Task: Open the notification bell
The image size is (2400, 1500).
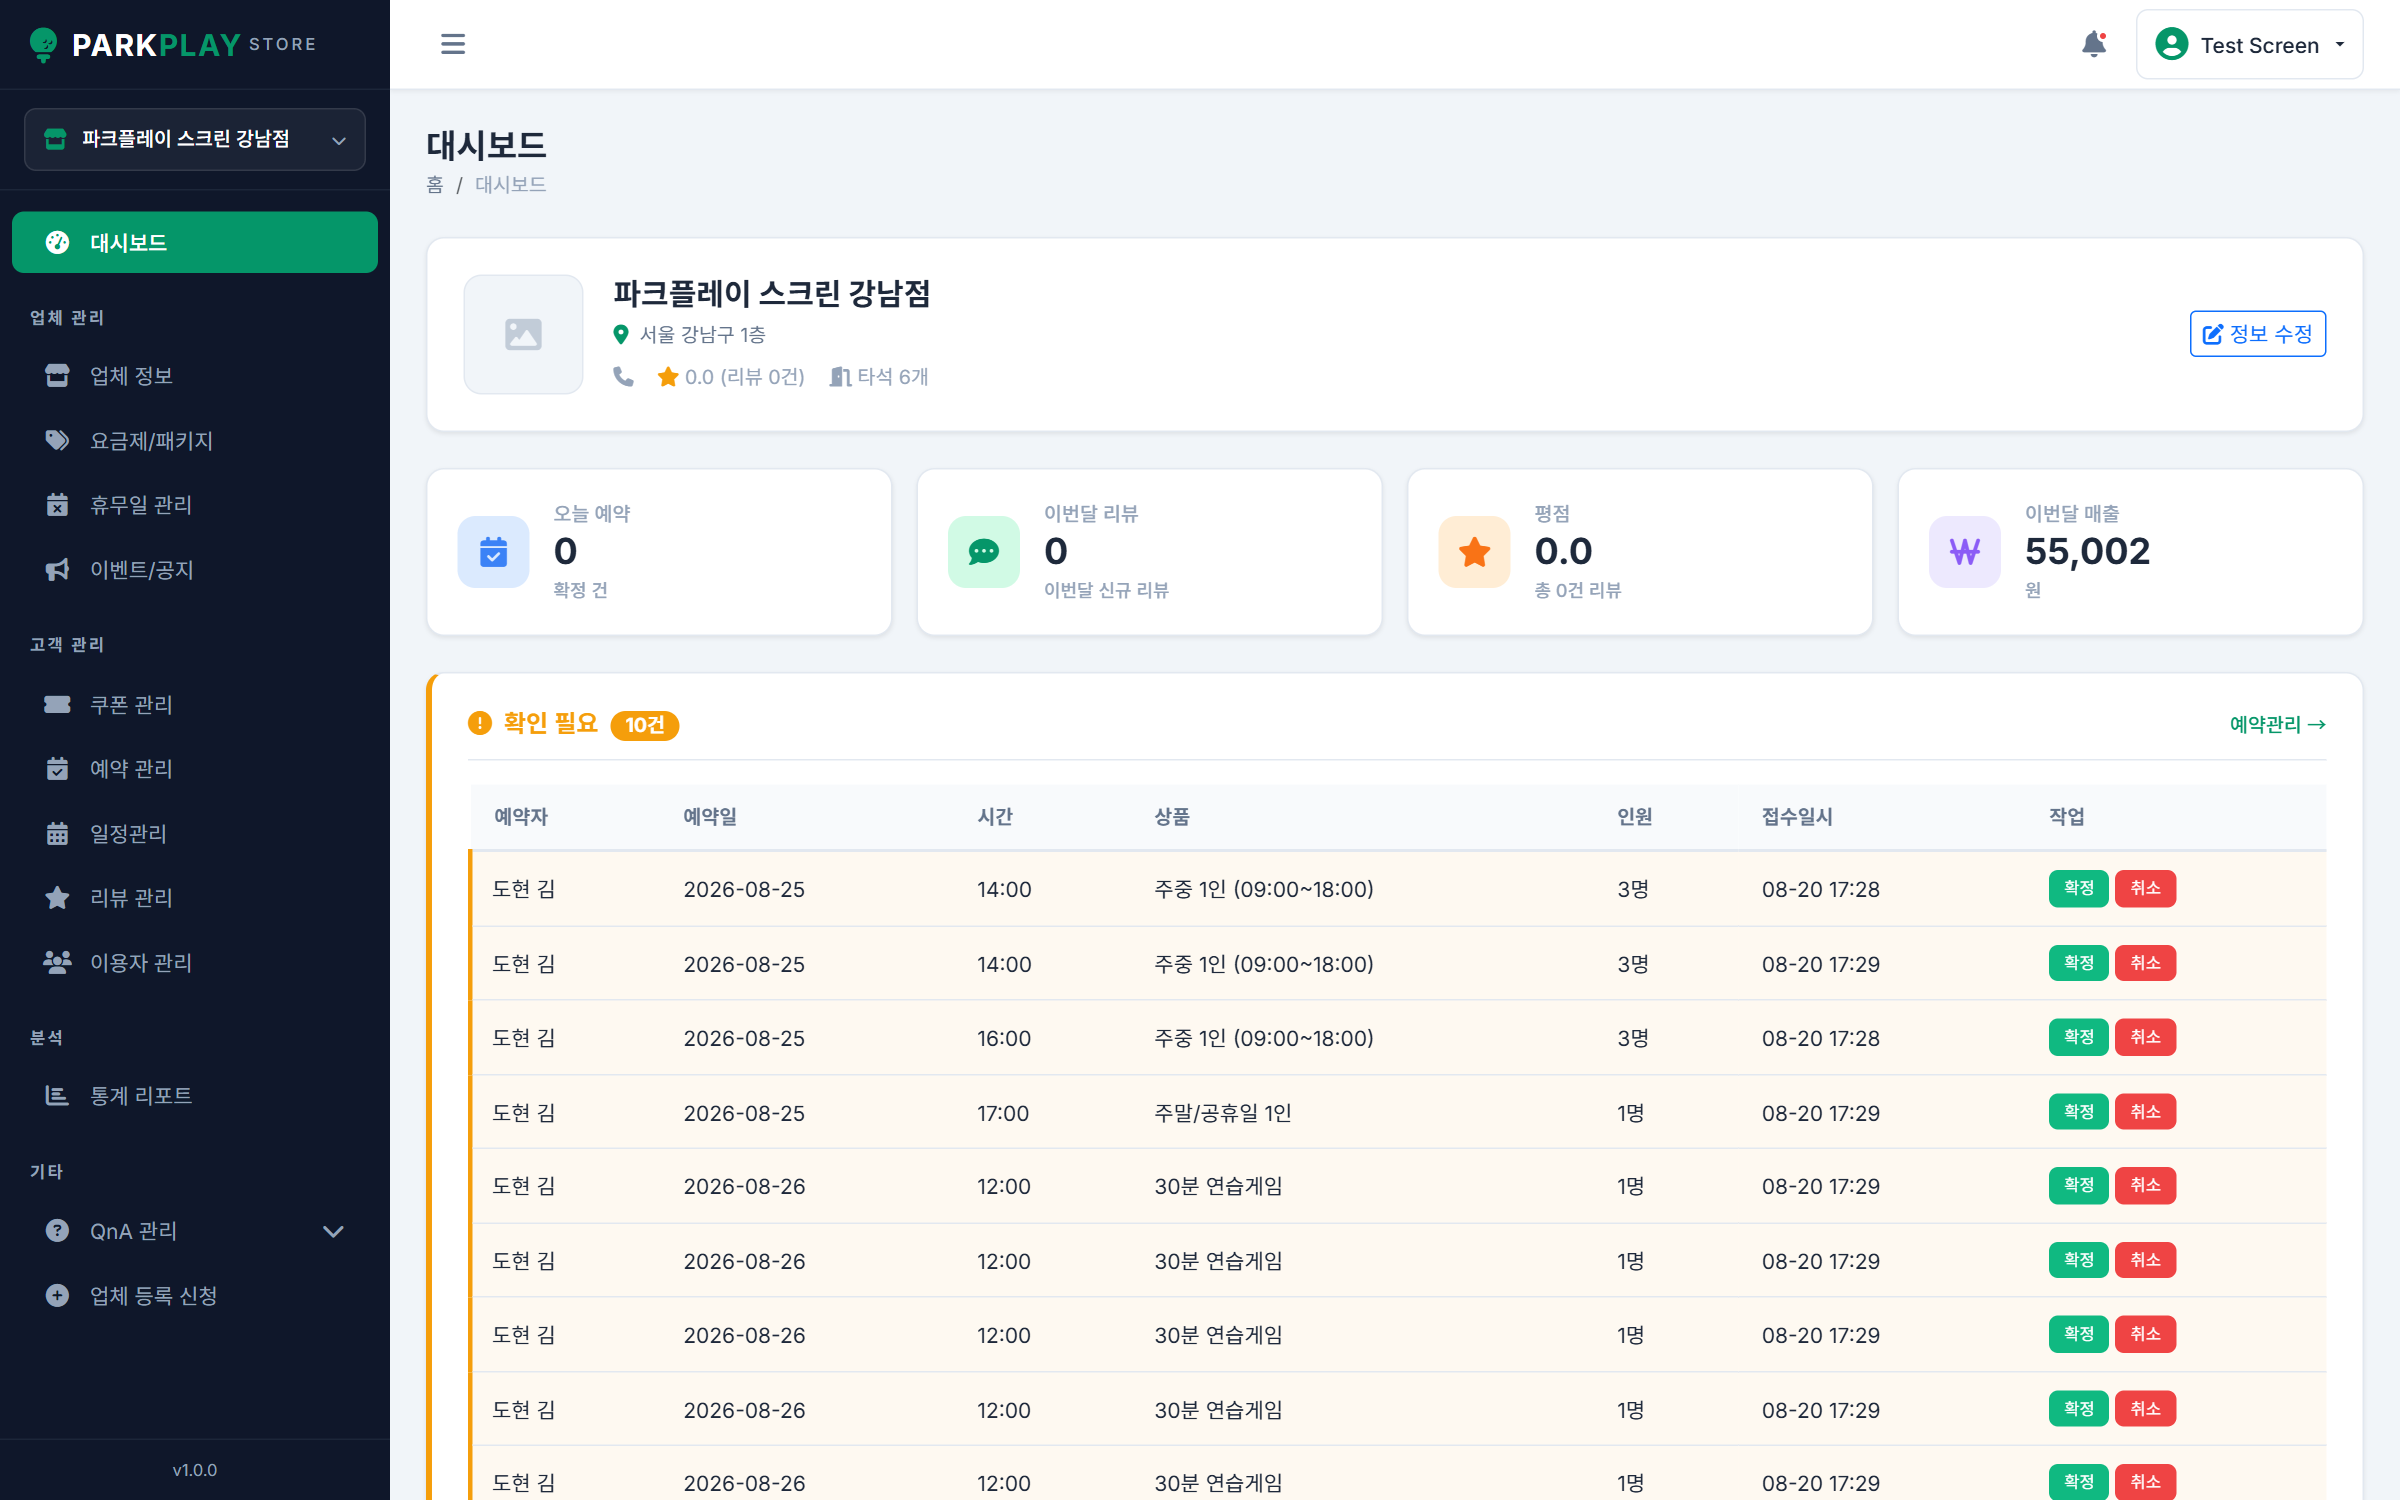Action: (2093, 44)
